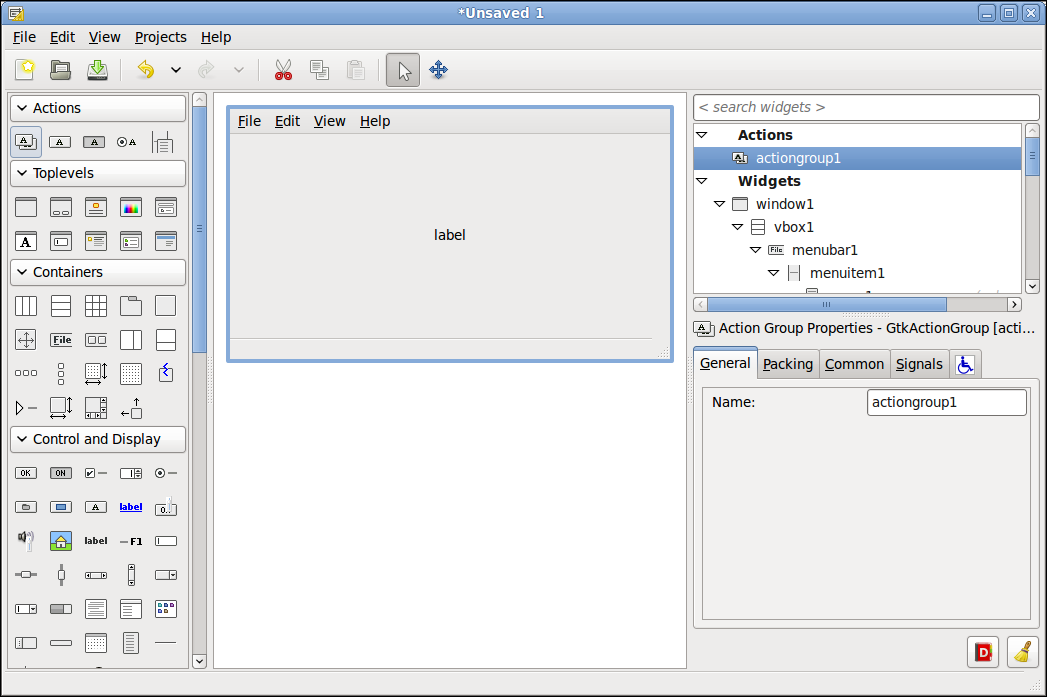Collapse the window1 tree node
The width and height of the screenshot is (1047, 697).
[719, 204]
